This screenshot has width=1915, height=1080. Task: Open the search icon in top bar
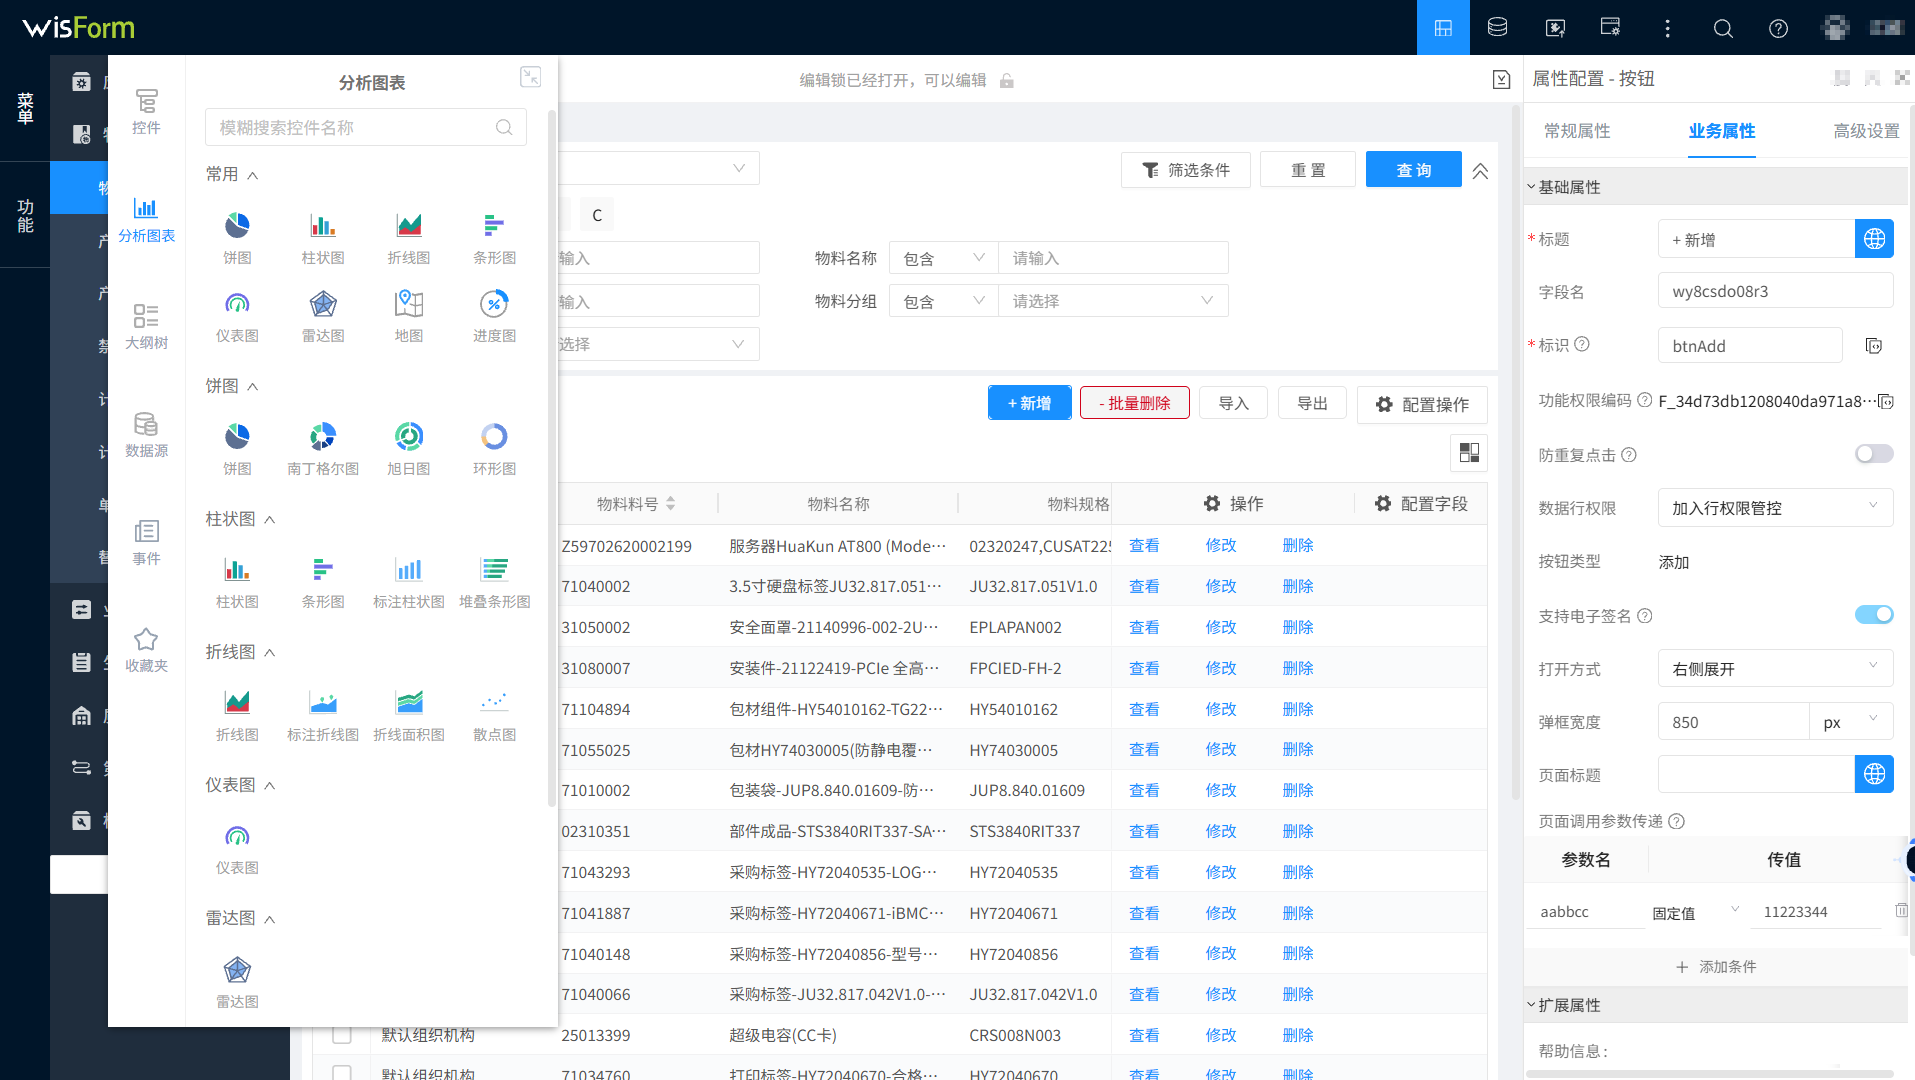coord(1723,28)
